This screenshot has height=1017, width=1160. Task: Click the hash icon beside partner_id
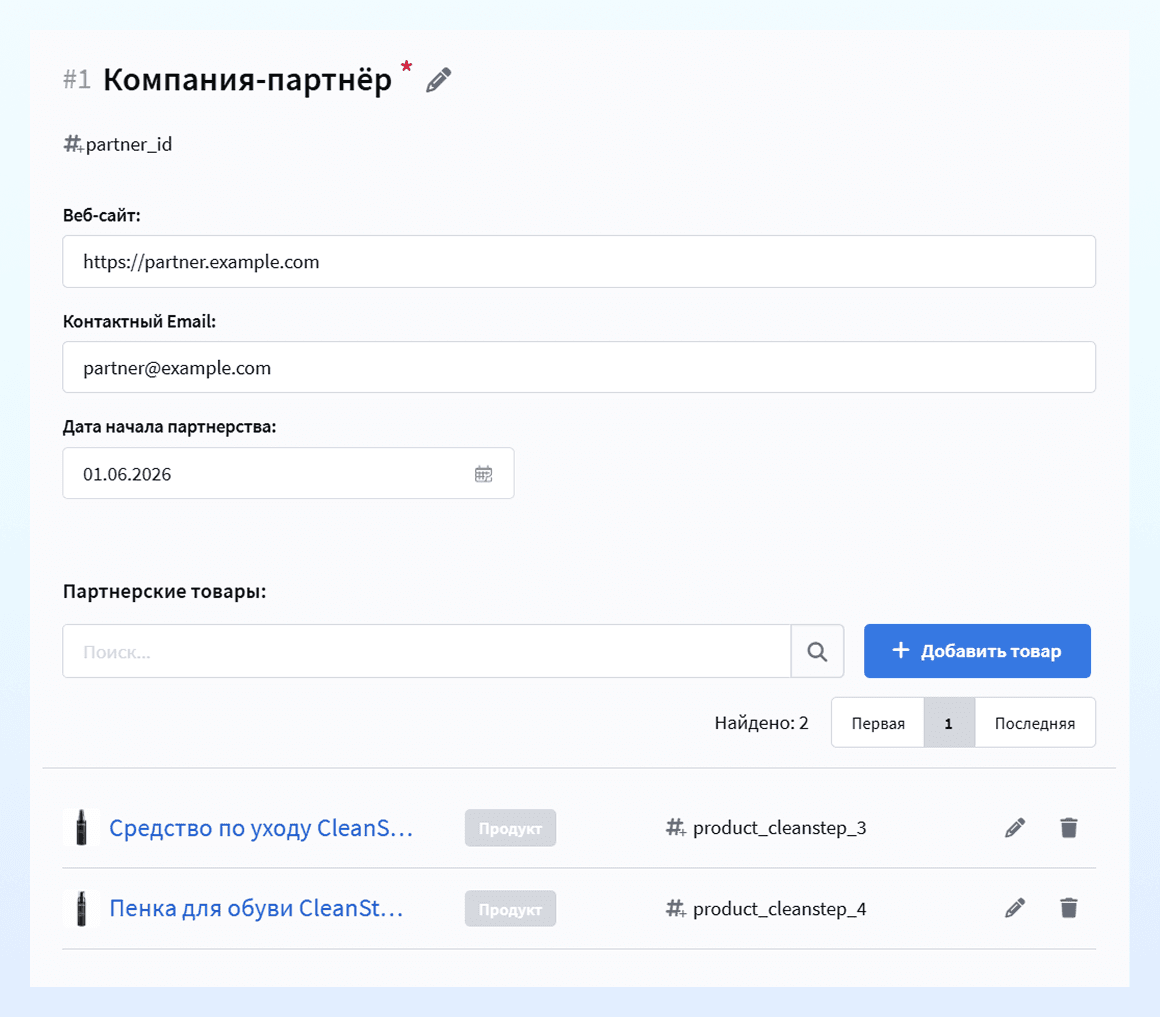(x=73, y=143)
